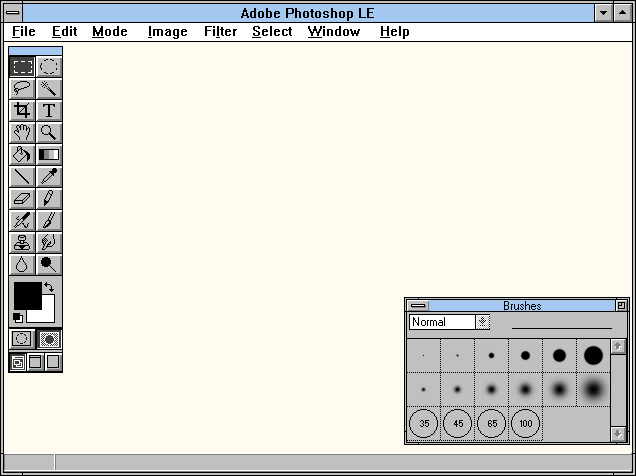Open the Image menu
Viewport: 636px width, 476px height.
pos(167,32)
